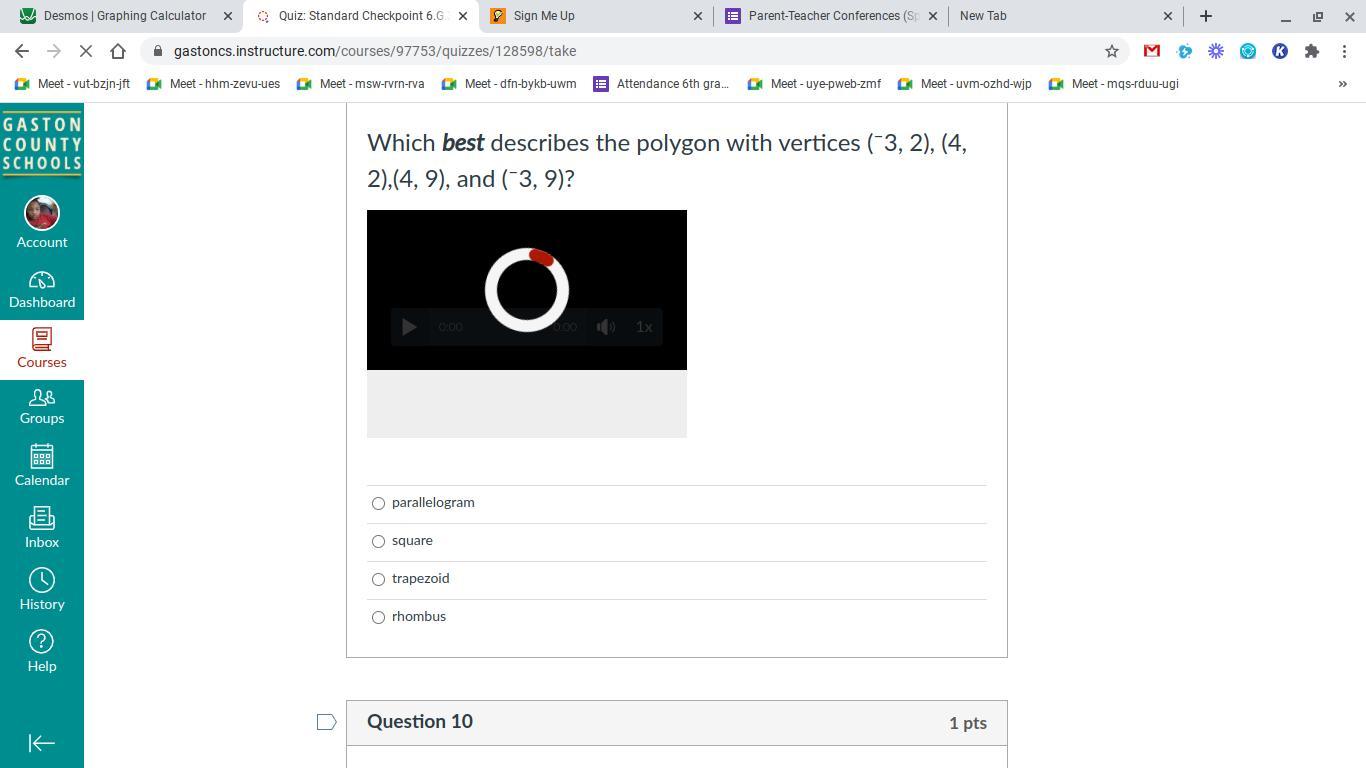Switch to the Desmos Graphing Calculator tab
This screenshot has width=1366, height=768.
[124, 16]
